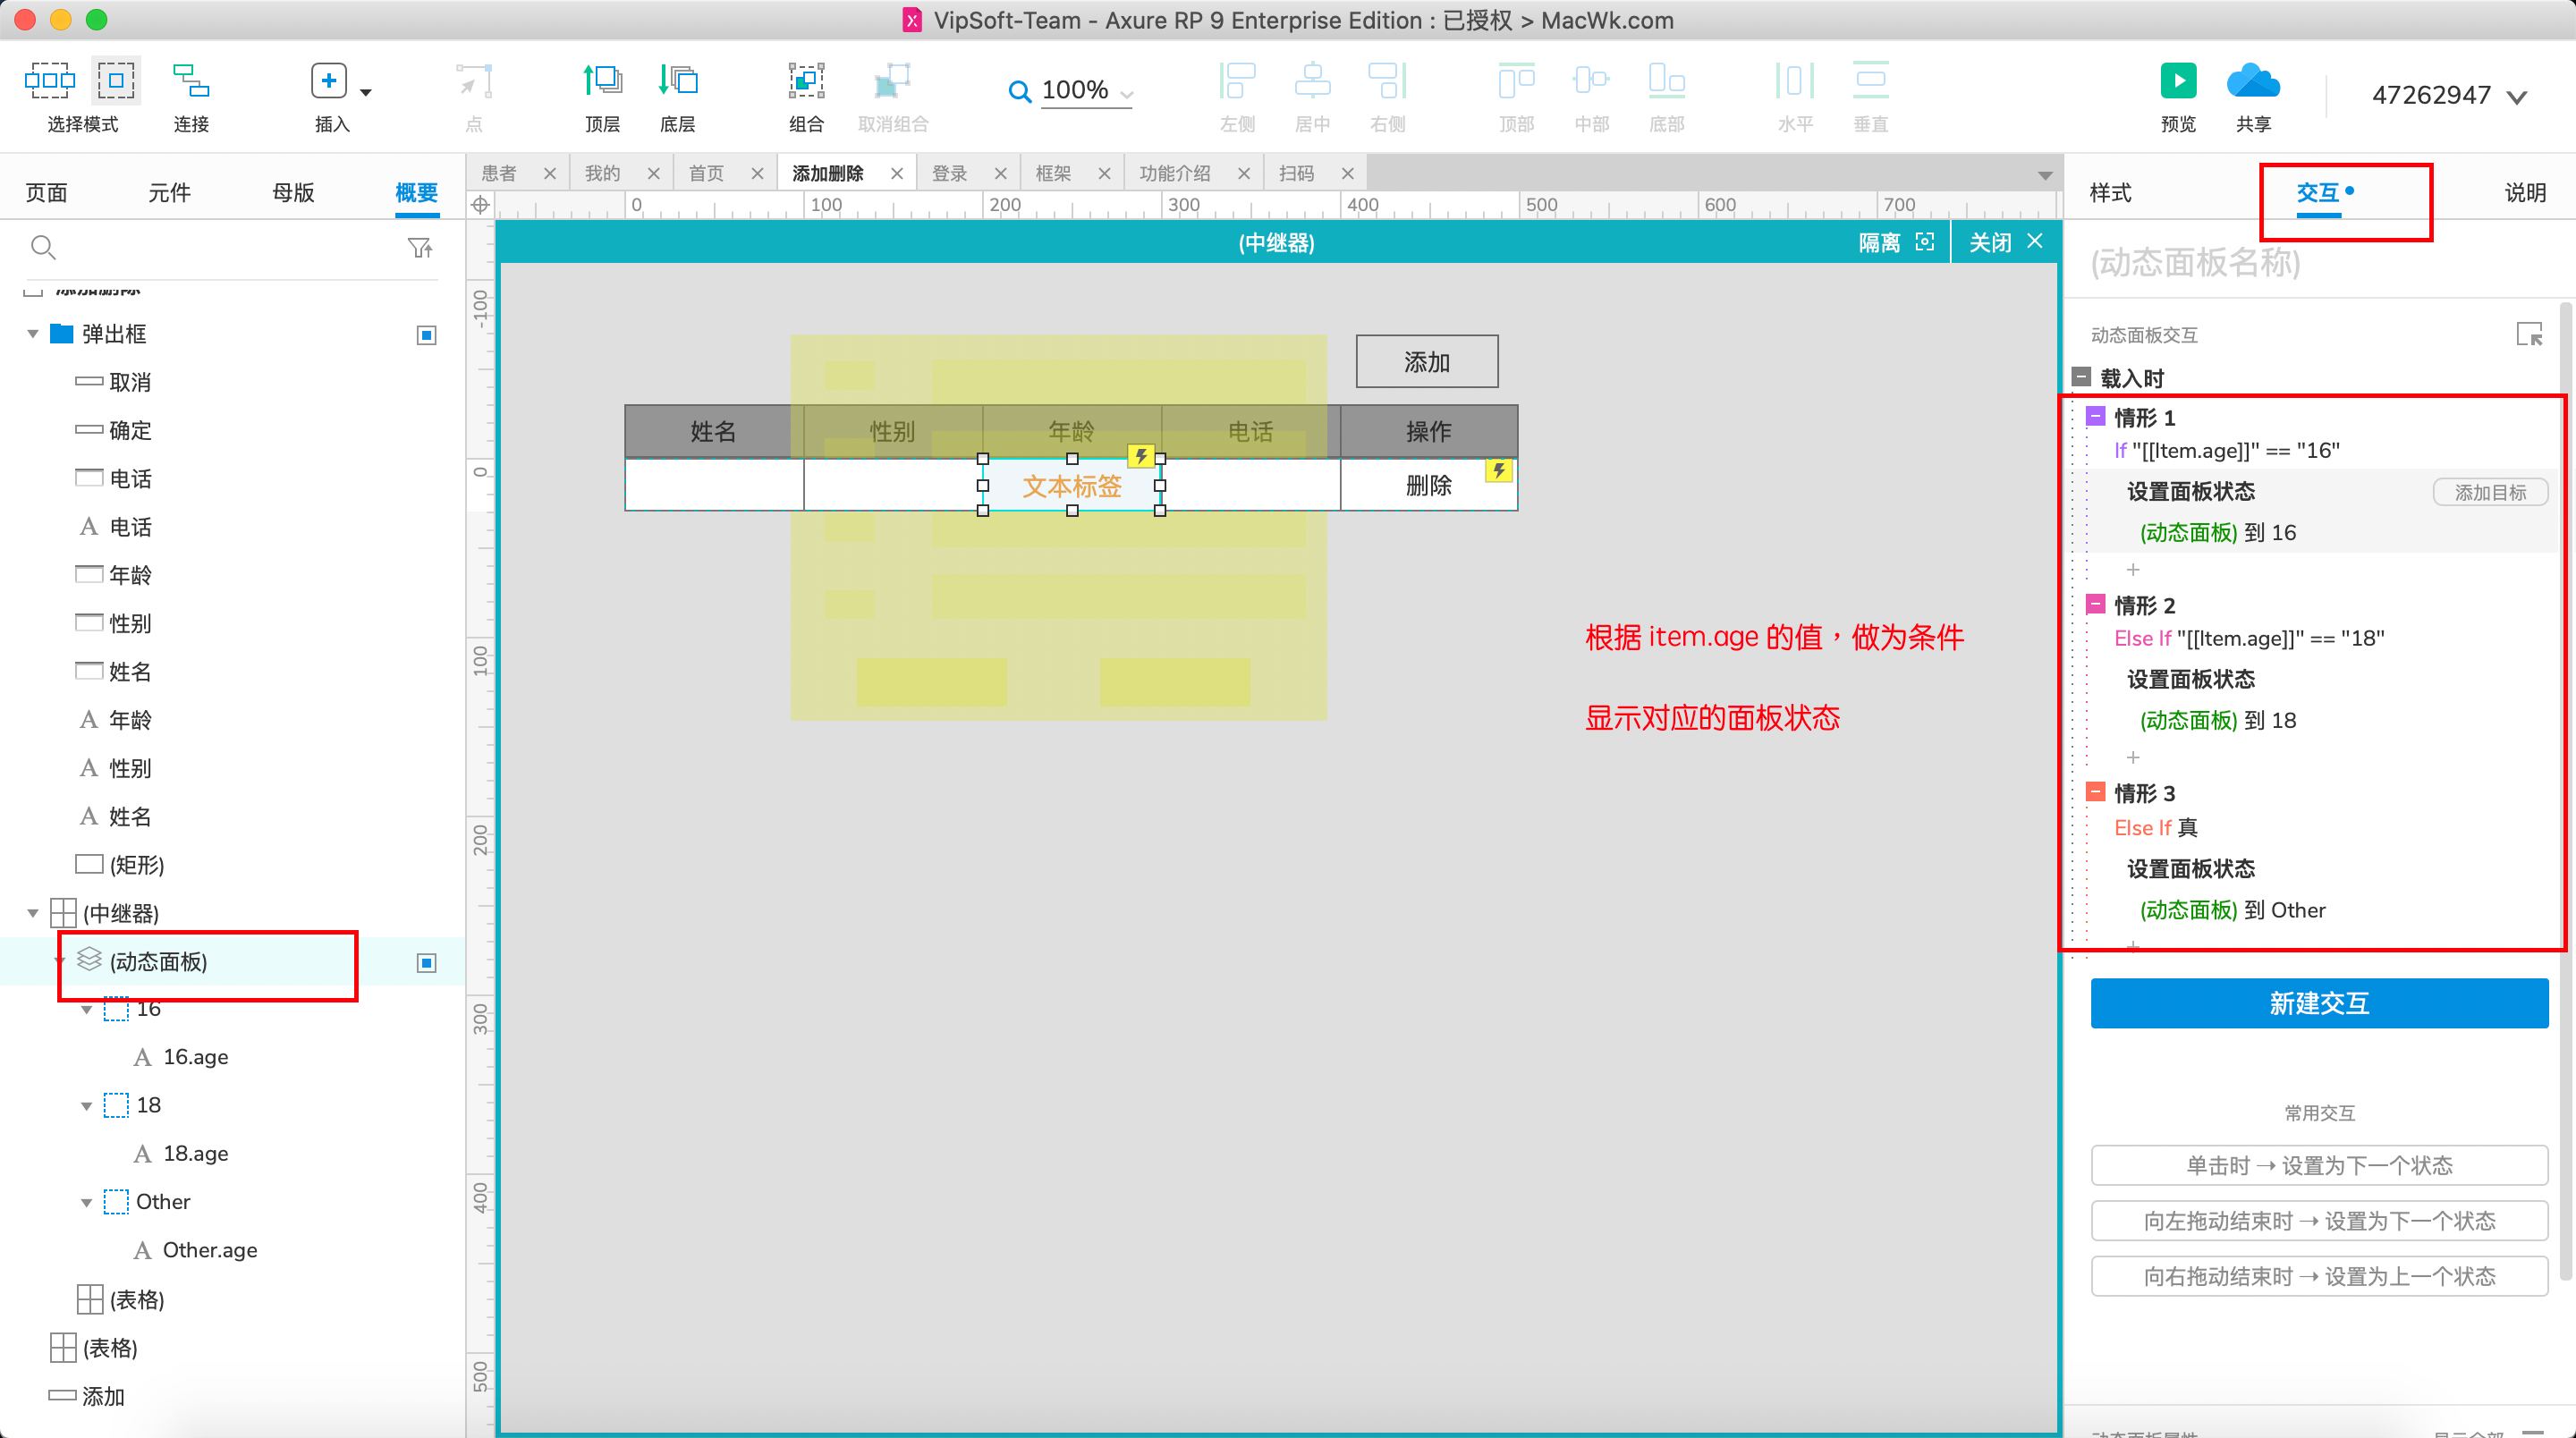Click the 共享 cloud share icon
Image resolution: width=2576 pixels, height=1438 pixels.
pyautogui.click(x=2253, y=81)
